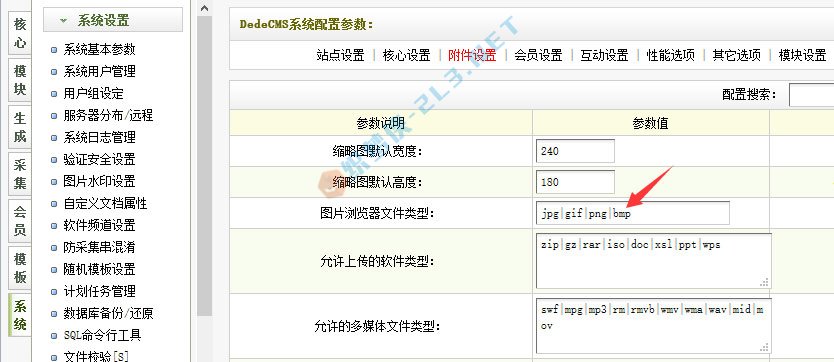Open the 采集 vertical tab
Viewport: 834px width, 362px height.
click(x=20, y=174)
